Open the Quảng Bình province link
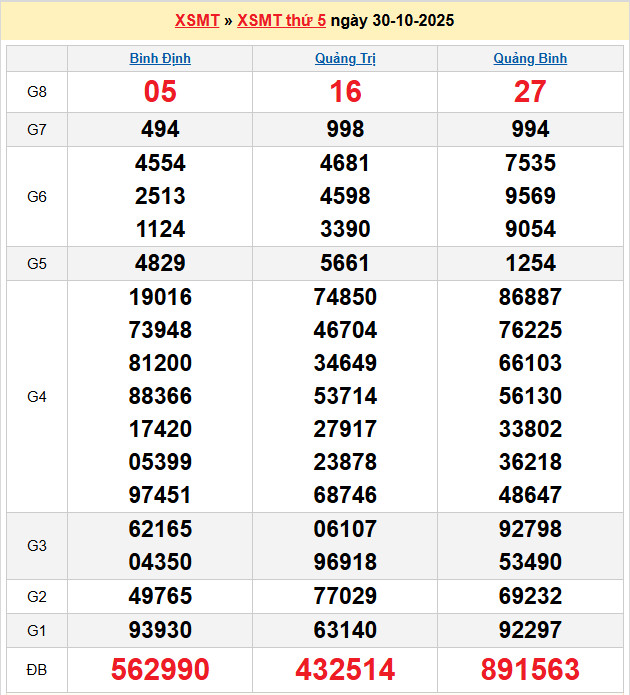 click(x=530, y=58)
